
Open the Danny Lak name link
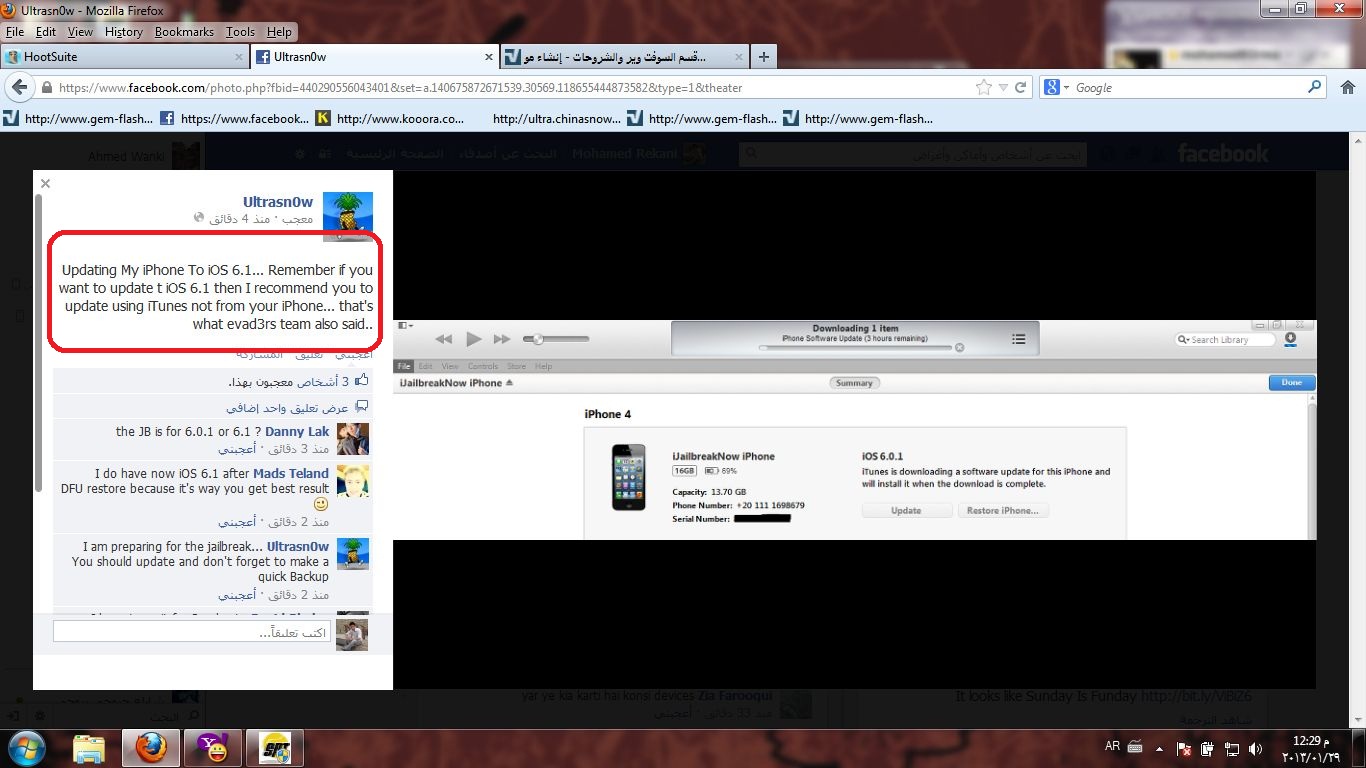[x=297, y=432]
